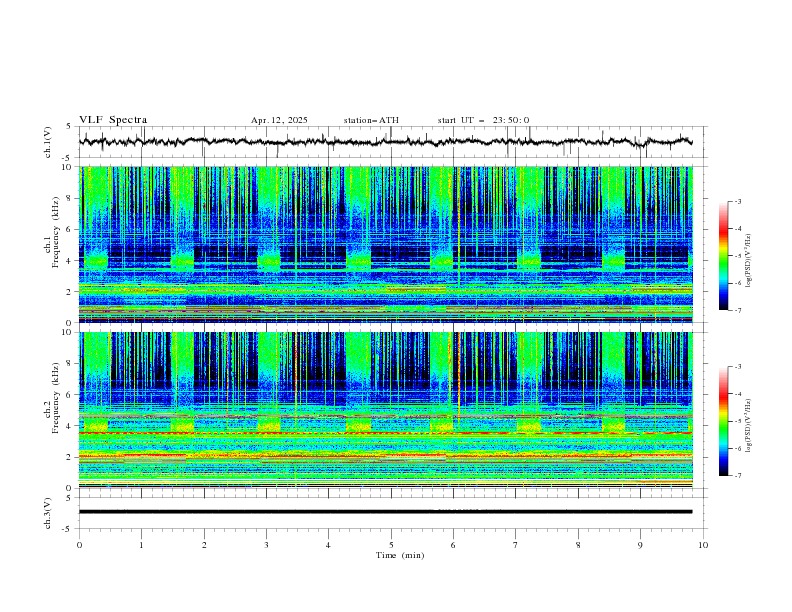792x612 pixels.
Task: Click the ch.1 voltage waveform trace
Action: point(385,142)
